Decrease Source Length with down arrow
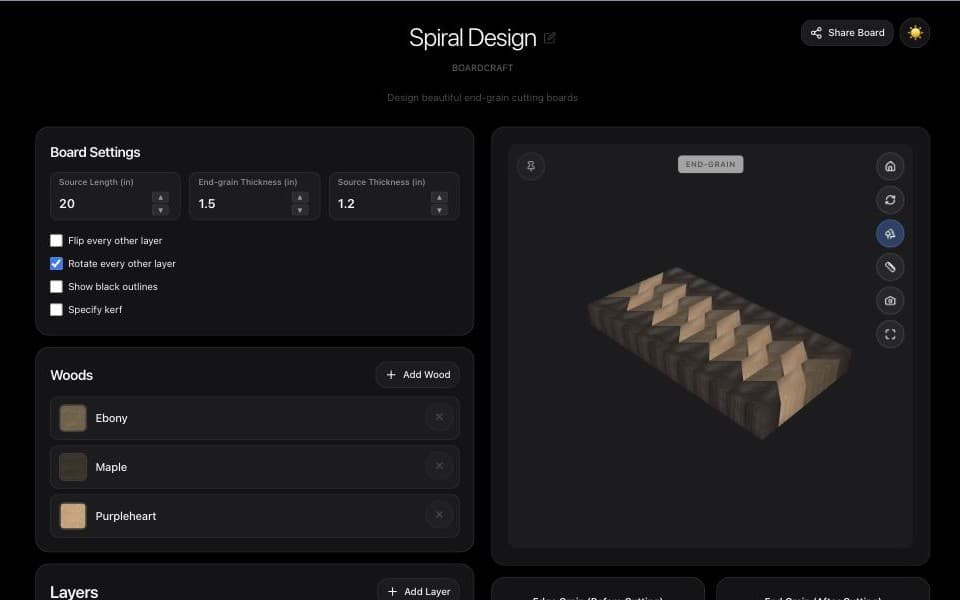 [x=160, y=210]
